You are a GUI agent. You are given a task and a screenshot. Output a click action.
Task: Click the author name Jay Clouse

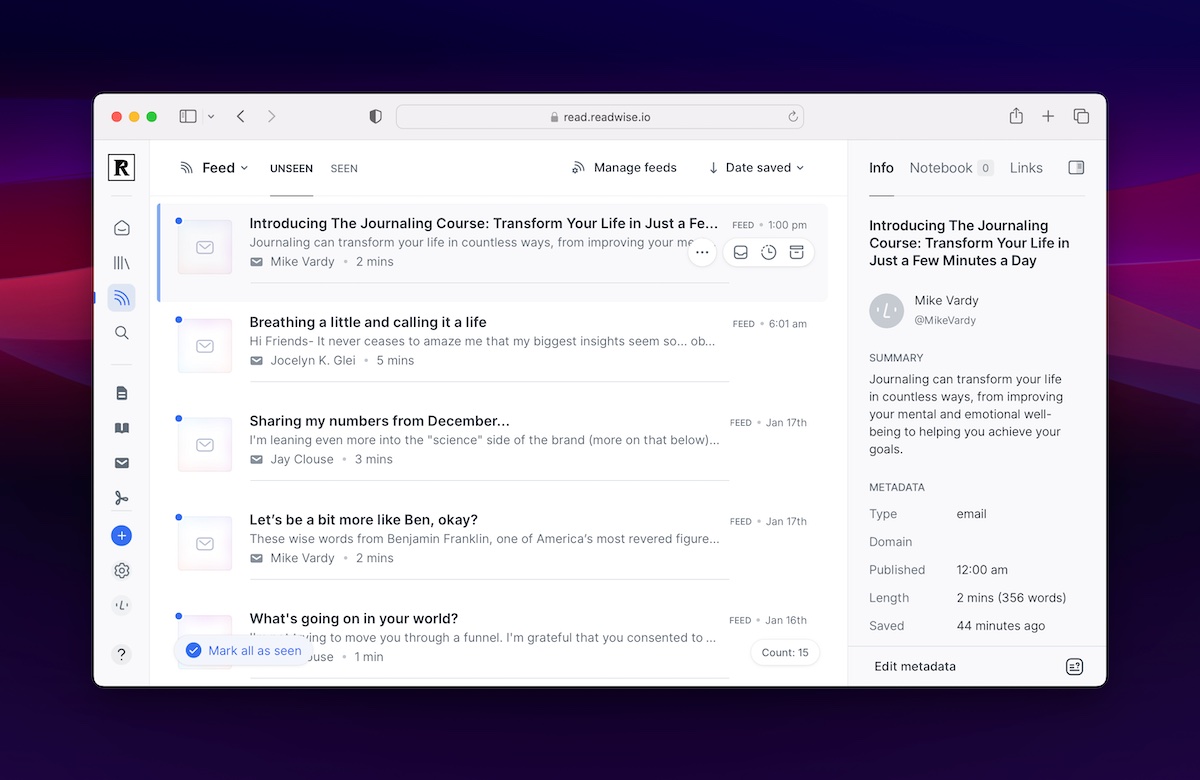[302, 460]
